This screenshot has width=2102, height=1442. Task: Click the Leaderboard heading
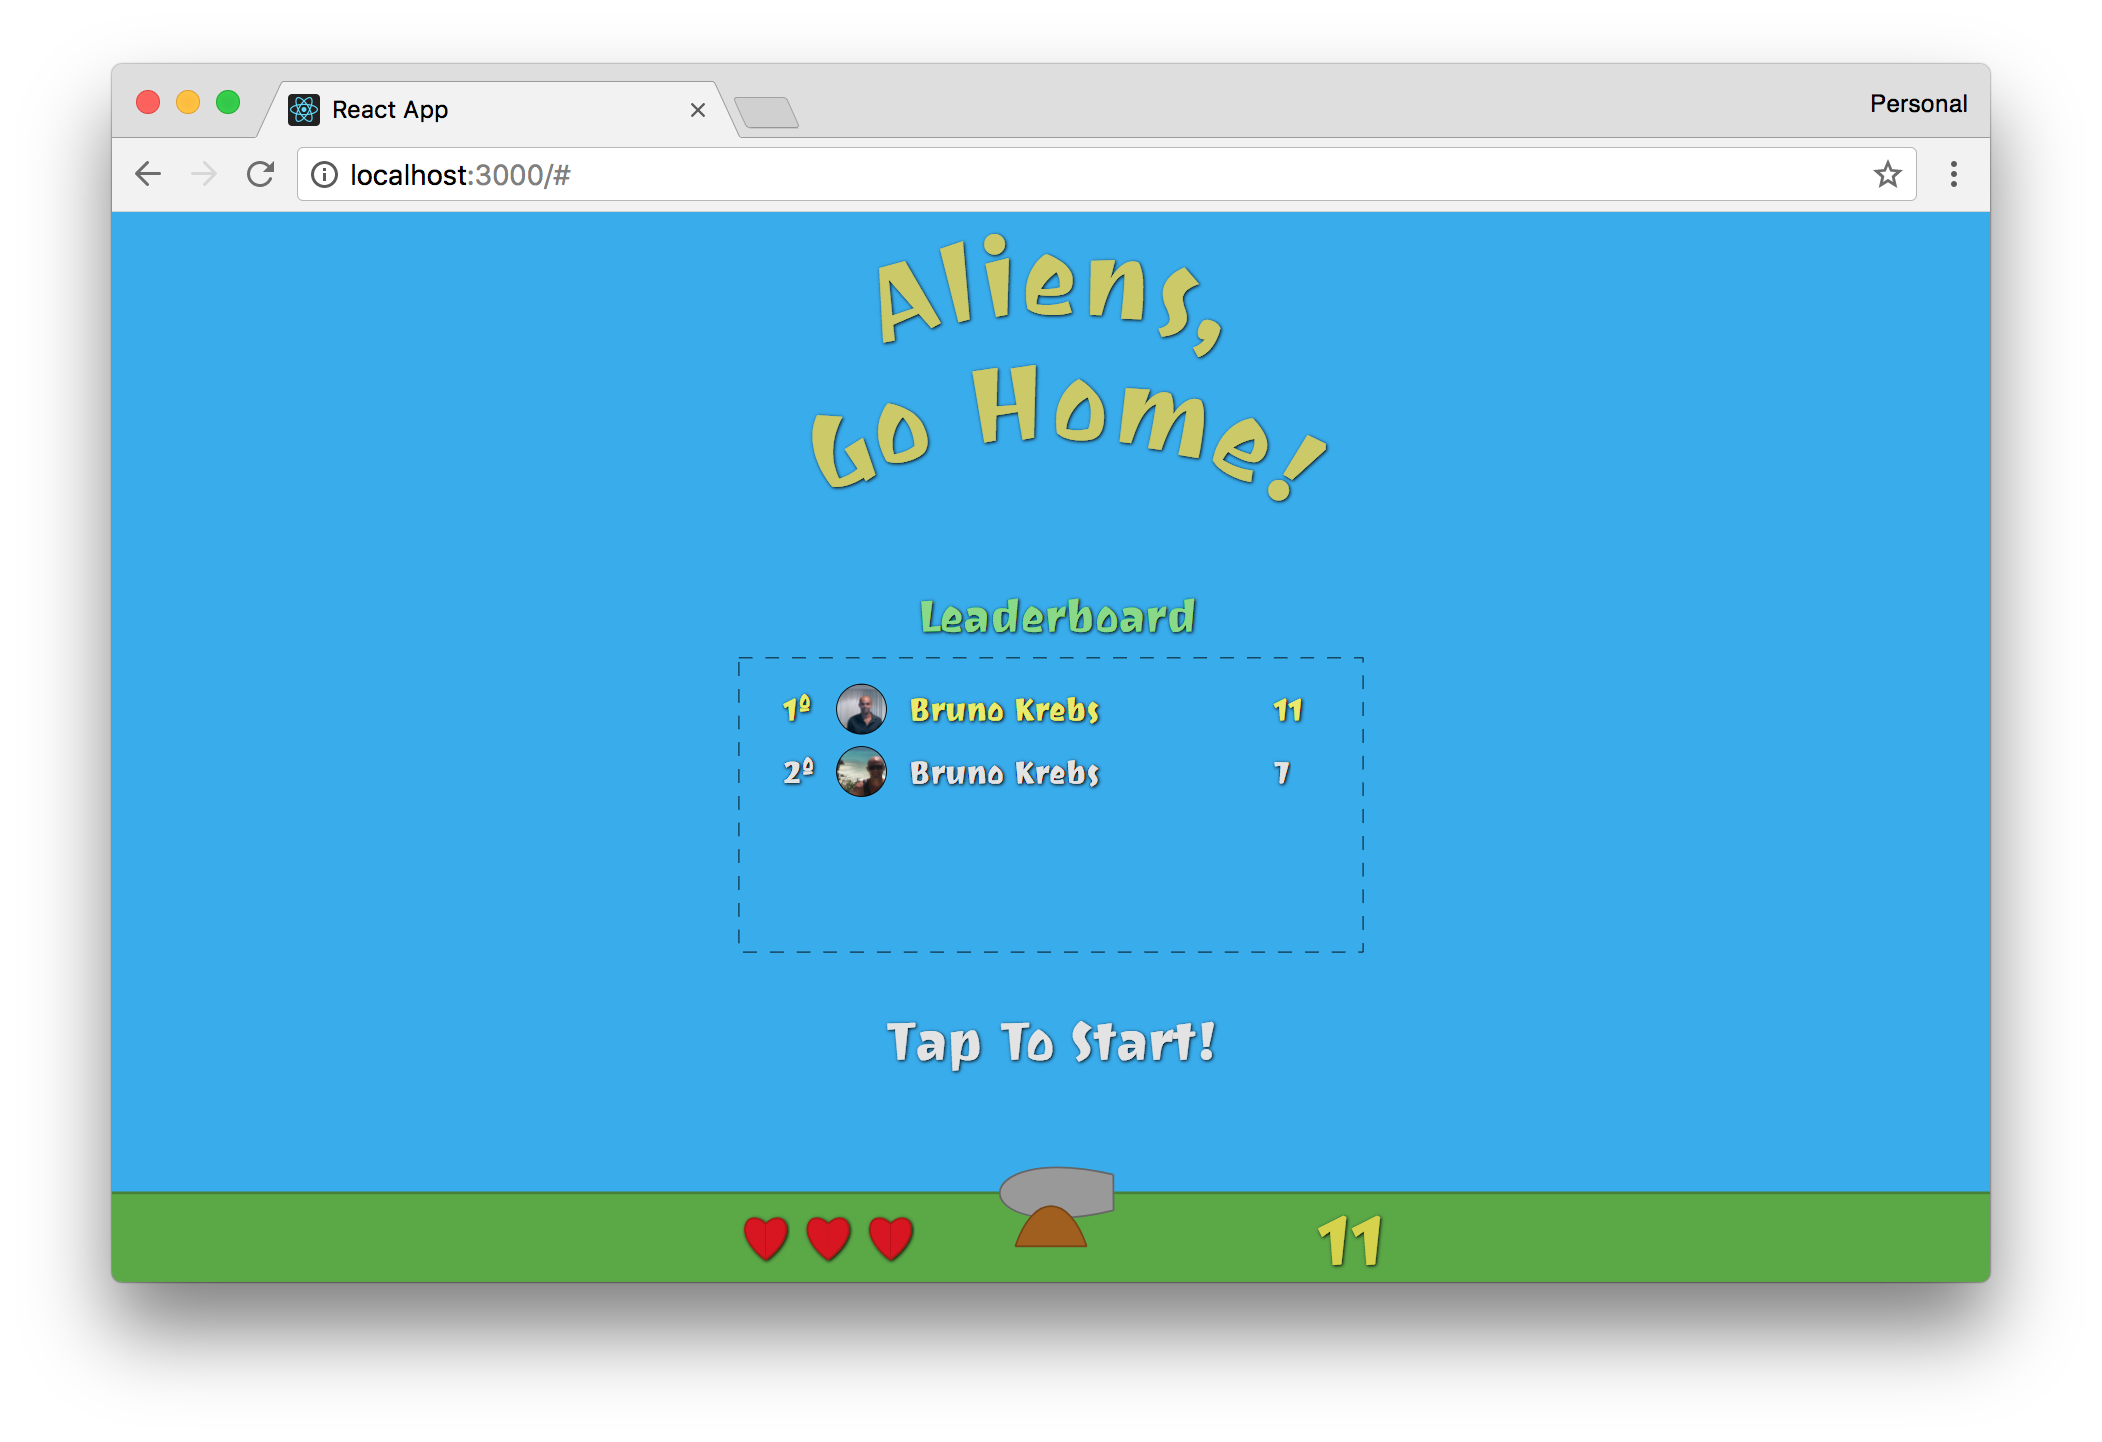[1057, 616]
